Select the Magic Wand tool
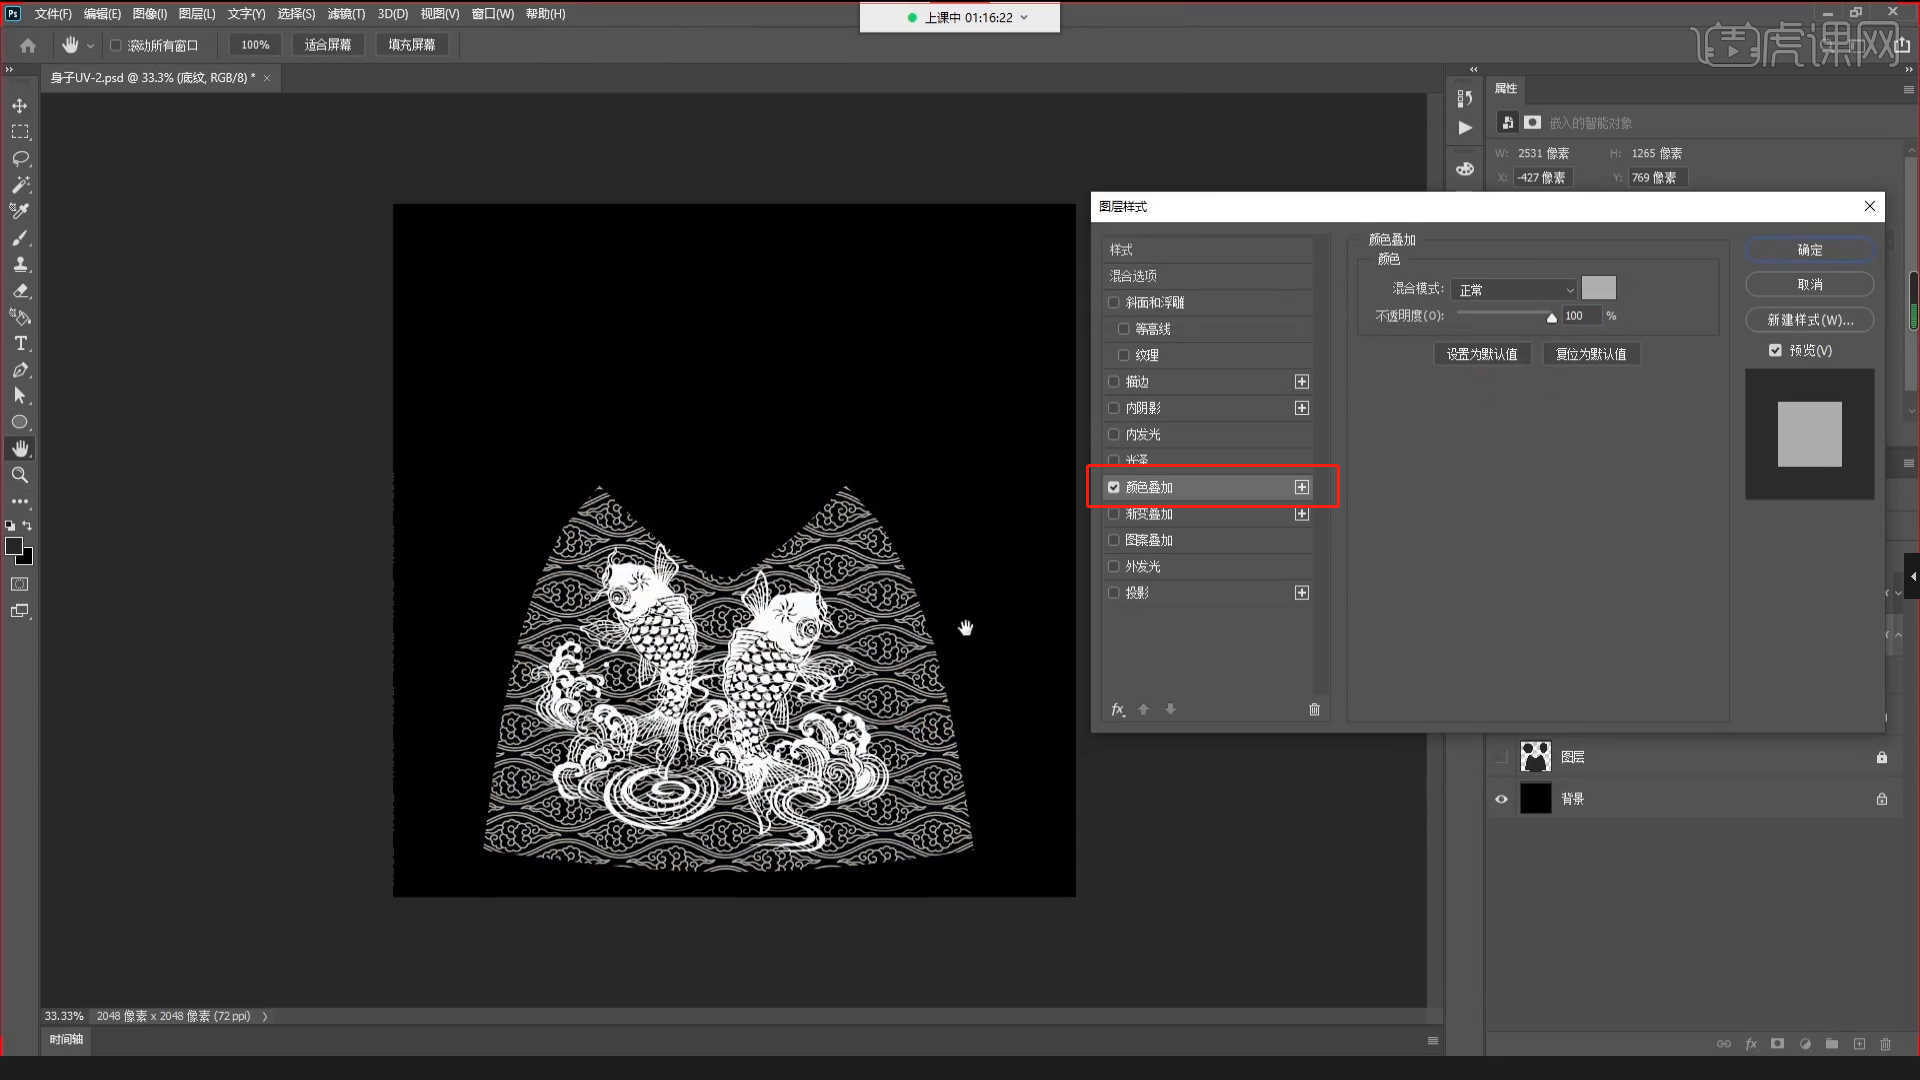The width and height of the screenshot is (1920, 1080). tap(20, 185)
